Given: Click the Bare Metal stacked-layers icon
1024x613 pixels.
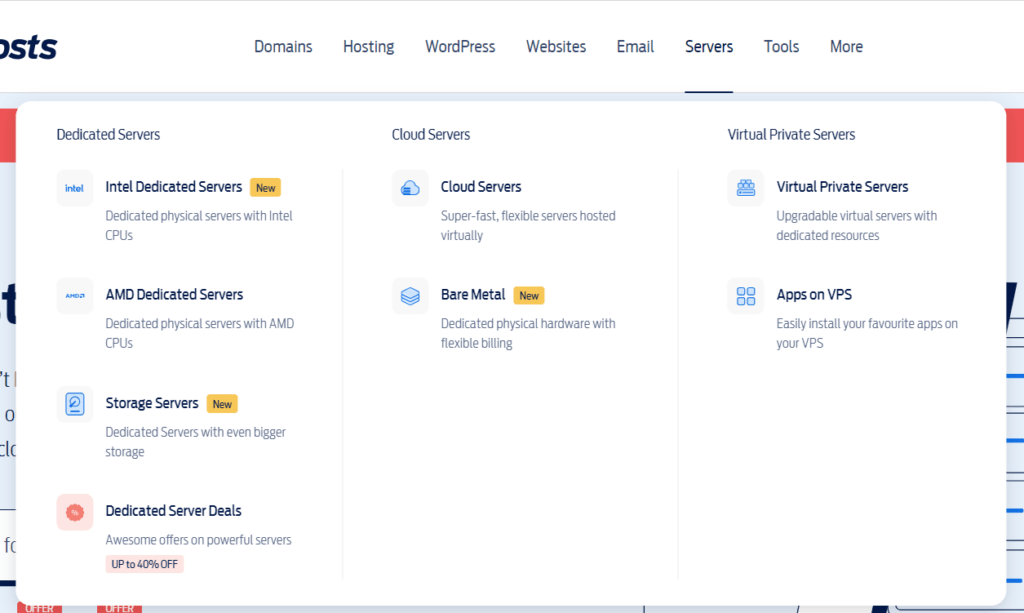Looking at the screenshot, I should coord(409,295).
